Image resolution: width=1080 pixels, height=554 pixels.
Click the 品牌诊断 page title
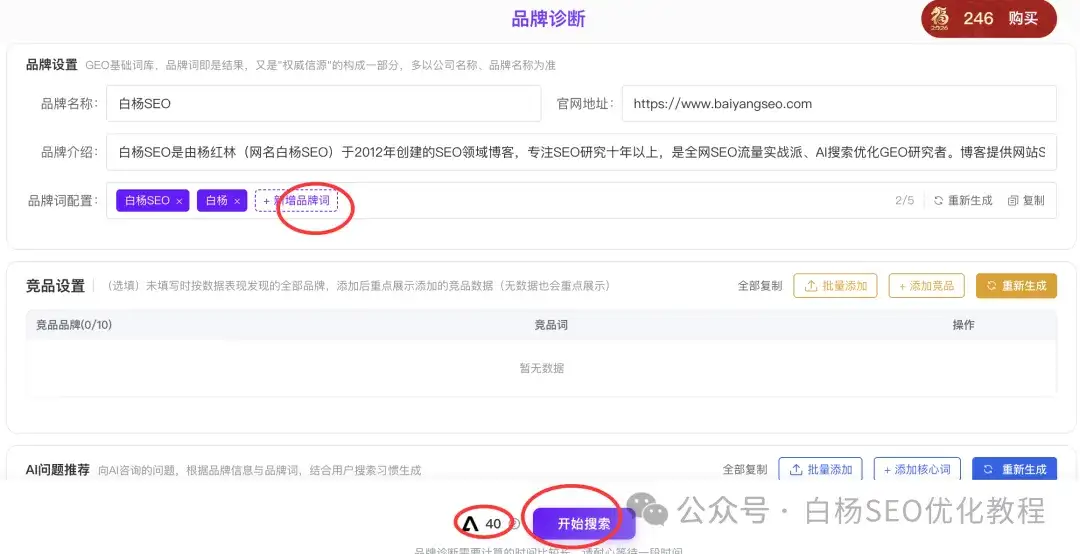(x=548, y=19)
